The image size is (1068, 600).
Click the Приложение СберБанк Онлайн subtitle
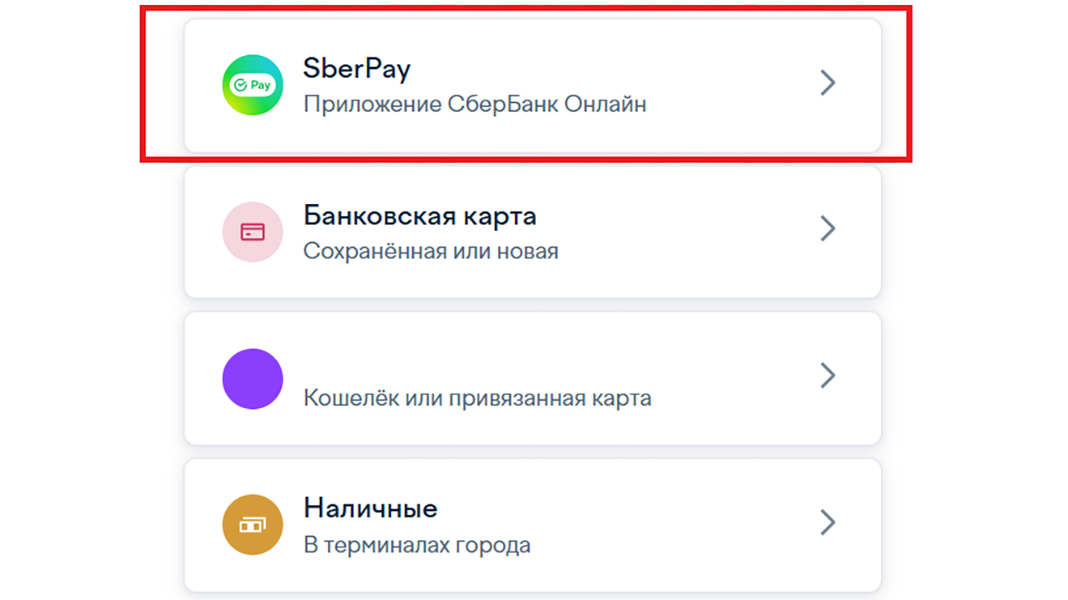pyautogui.click(x=475, y=104)
